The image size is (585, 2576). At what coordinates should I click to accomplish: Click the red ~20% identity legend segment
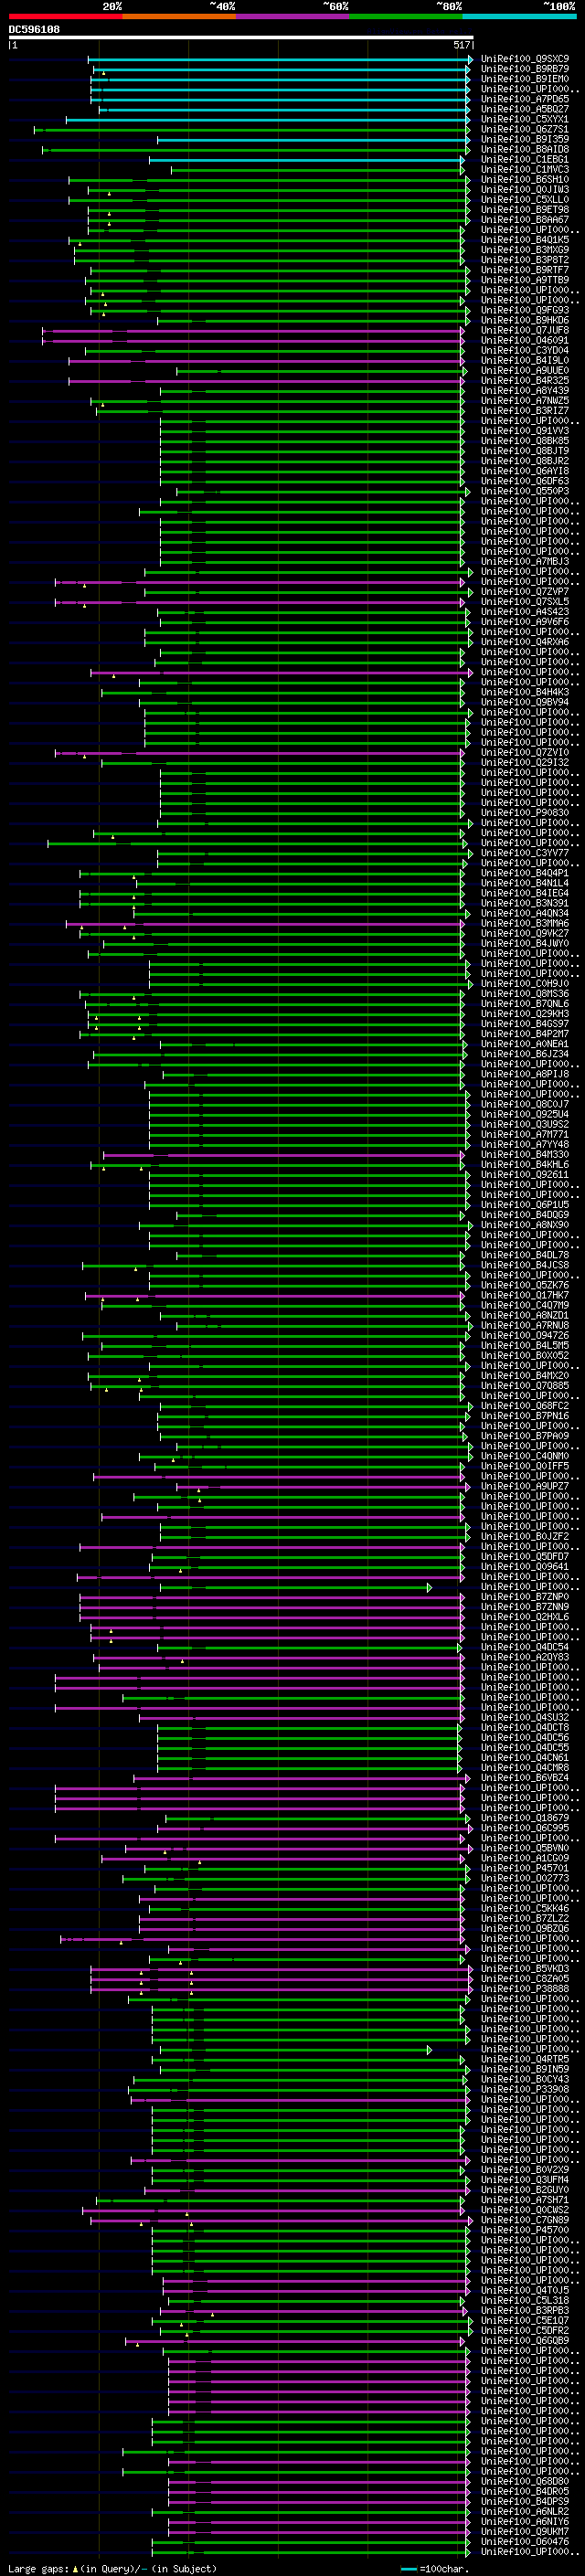[66, 16]
